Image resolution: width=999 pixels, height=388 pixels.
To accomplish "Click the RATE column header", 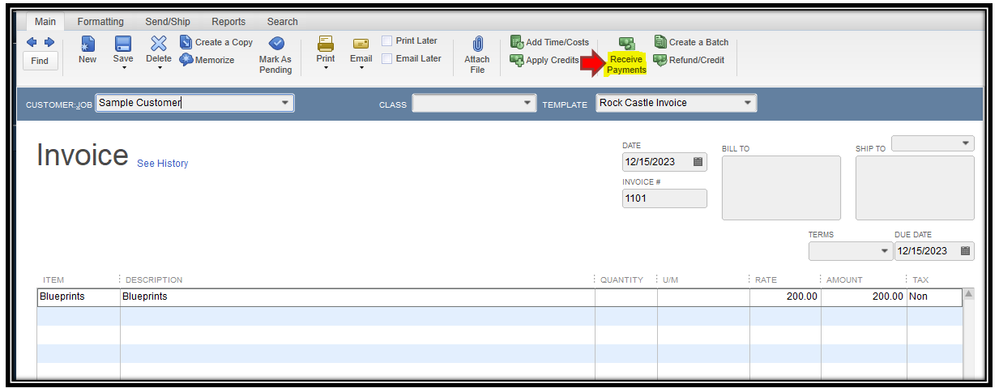I will coord(766,280).
